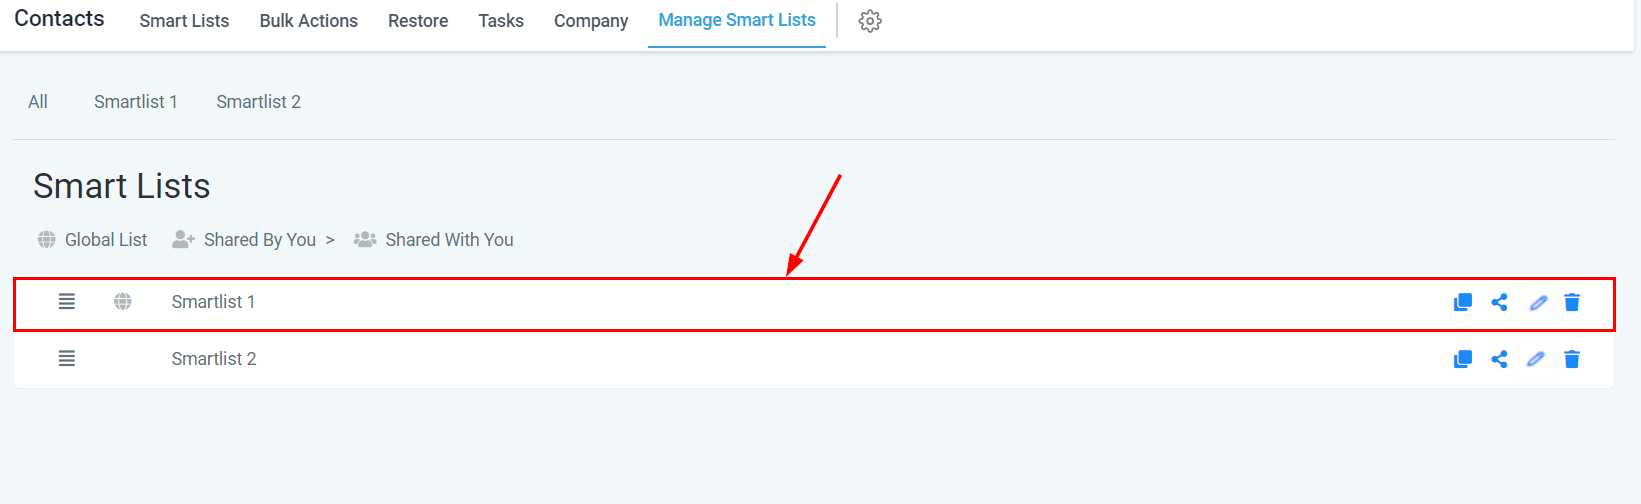Open the Smartlist 2 sub-tab
The height and width of the screenshot is (504, 1641).
[x=258, y=102]
